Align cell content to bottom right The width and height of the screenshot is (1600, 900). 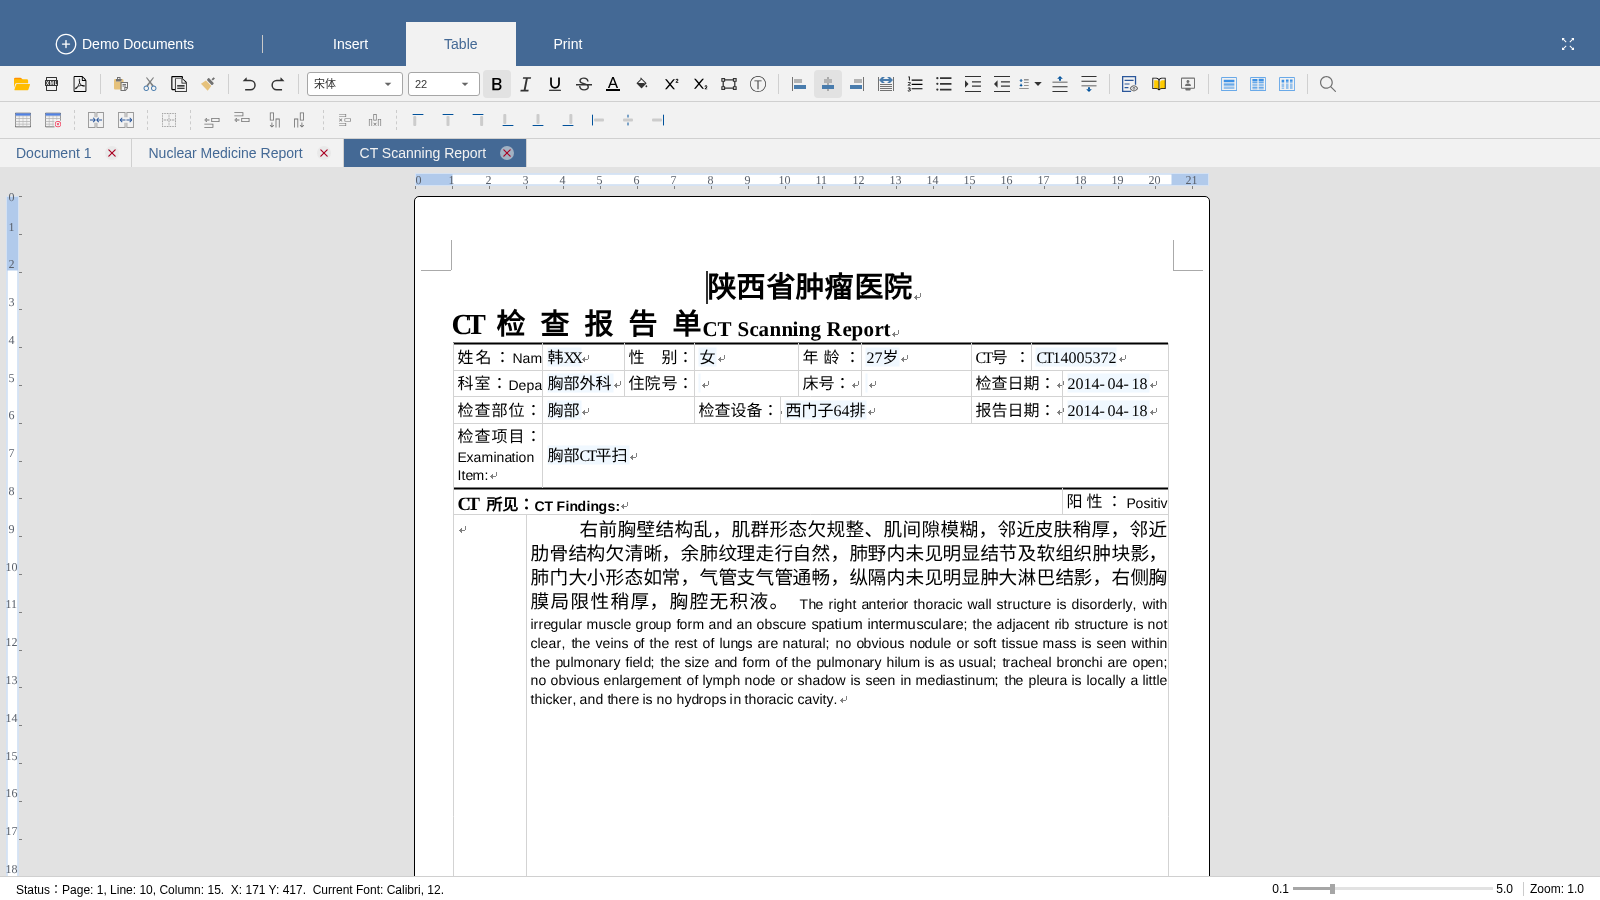pyautogui.click(x=568, y=120)
